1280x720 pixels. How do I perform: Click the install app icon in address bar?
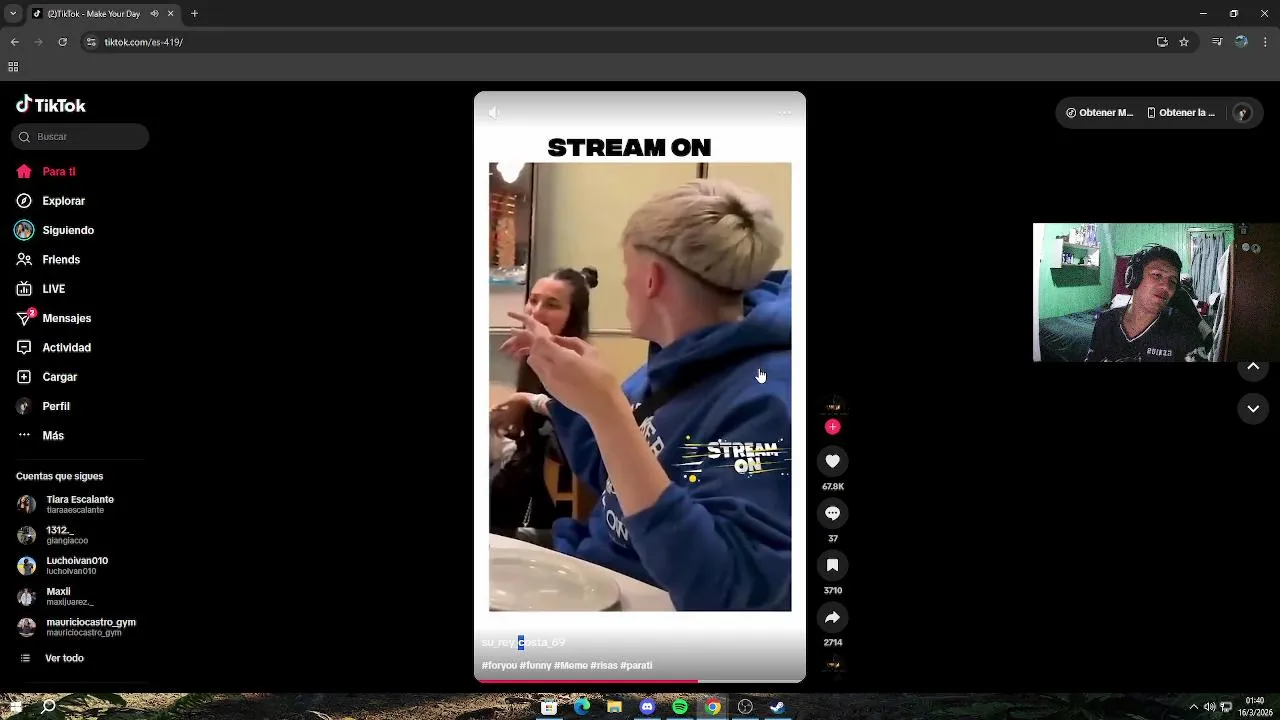click(1162, 42)
